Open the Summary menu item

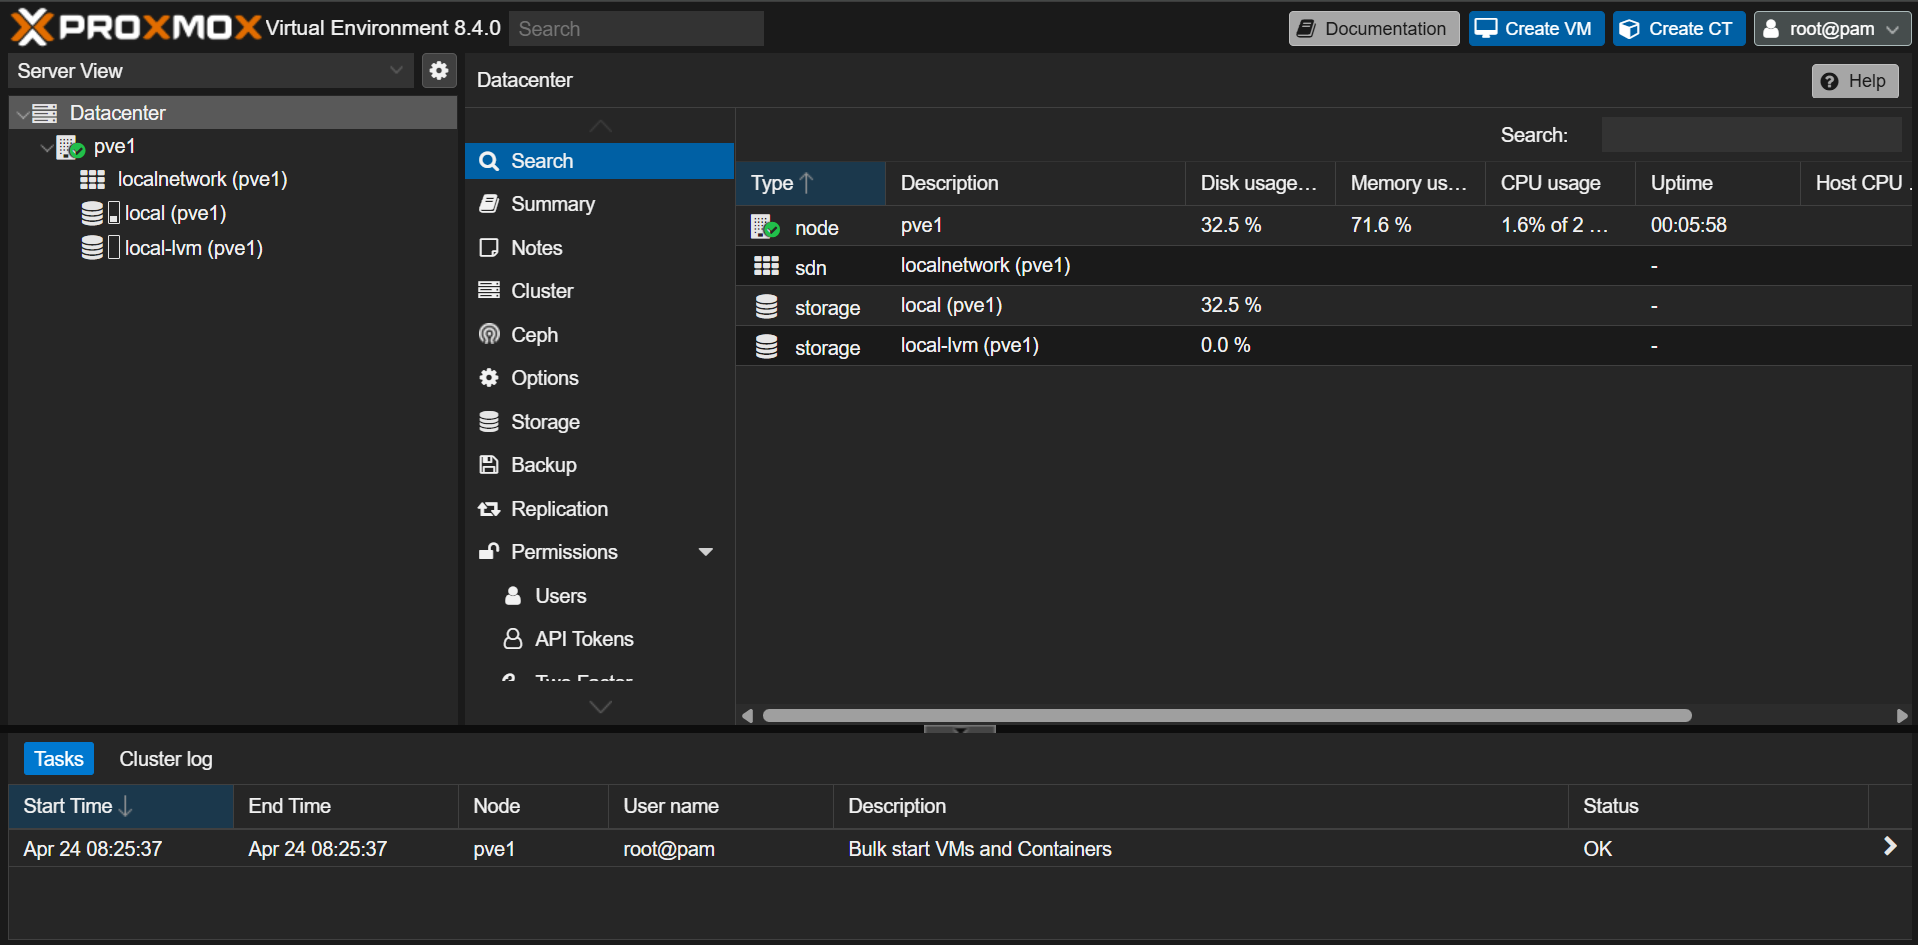[x=599, y=204]
